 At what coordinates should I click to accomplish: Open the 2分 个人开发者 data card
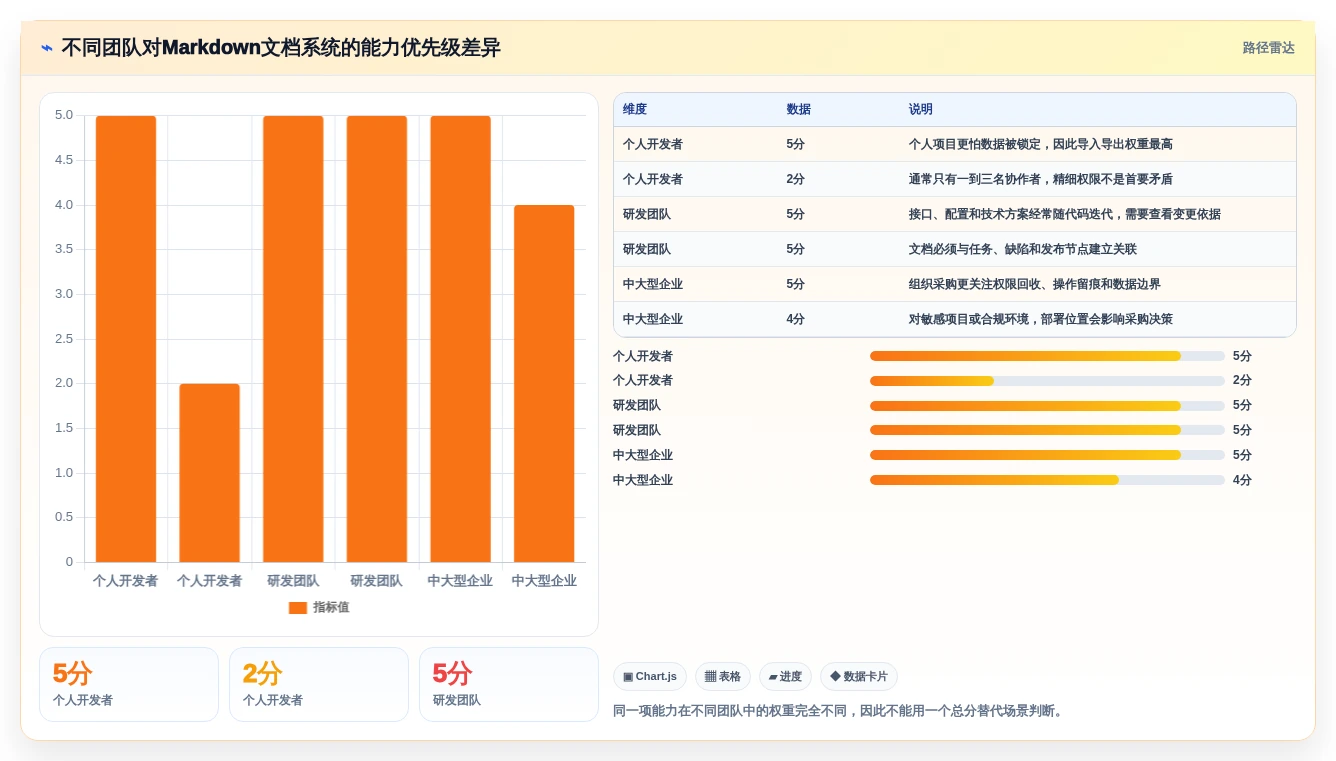click(319, 684)
